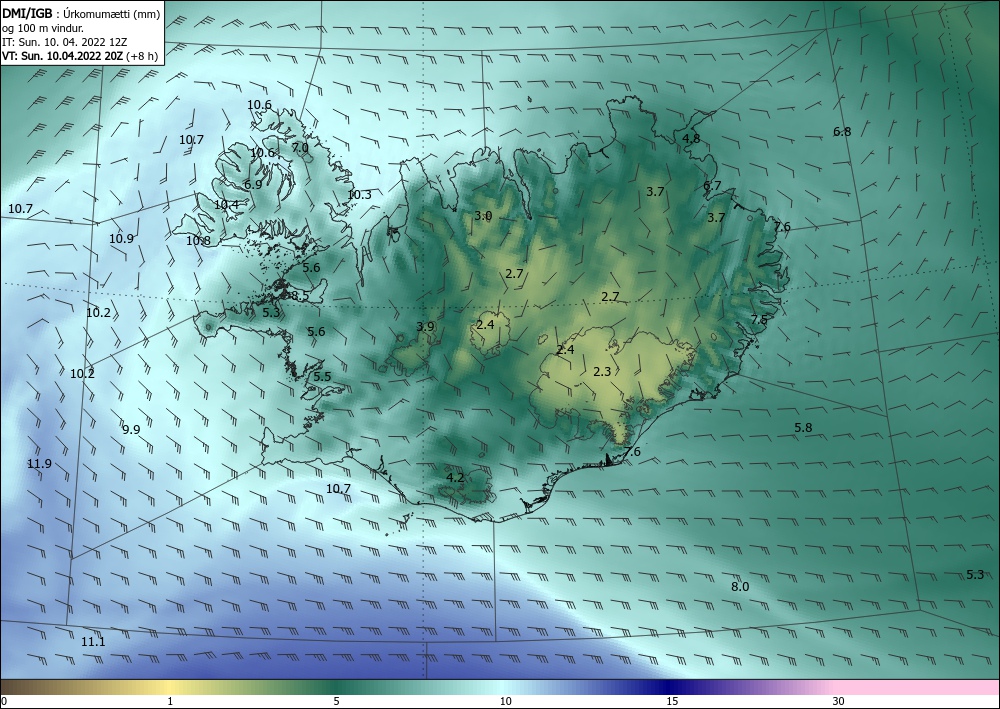Click the color scale tick label 15
Image resolution: width=1000 pixels, height=709 pixels.
click(x=672, y=701)
